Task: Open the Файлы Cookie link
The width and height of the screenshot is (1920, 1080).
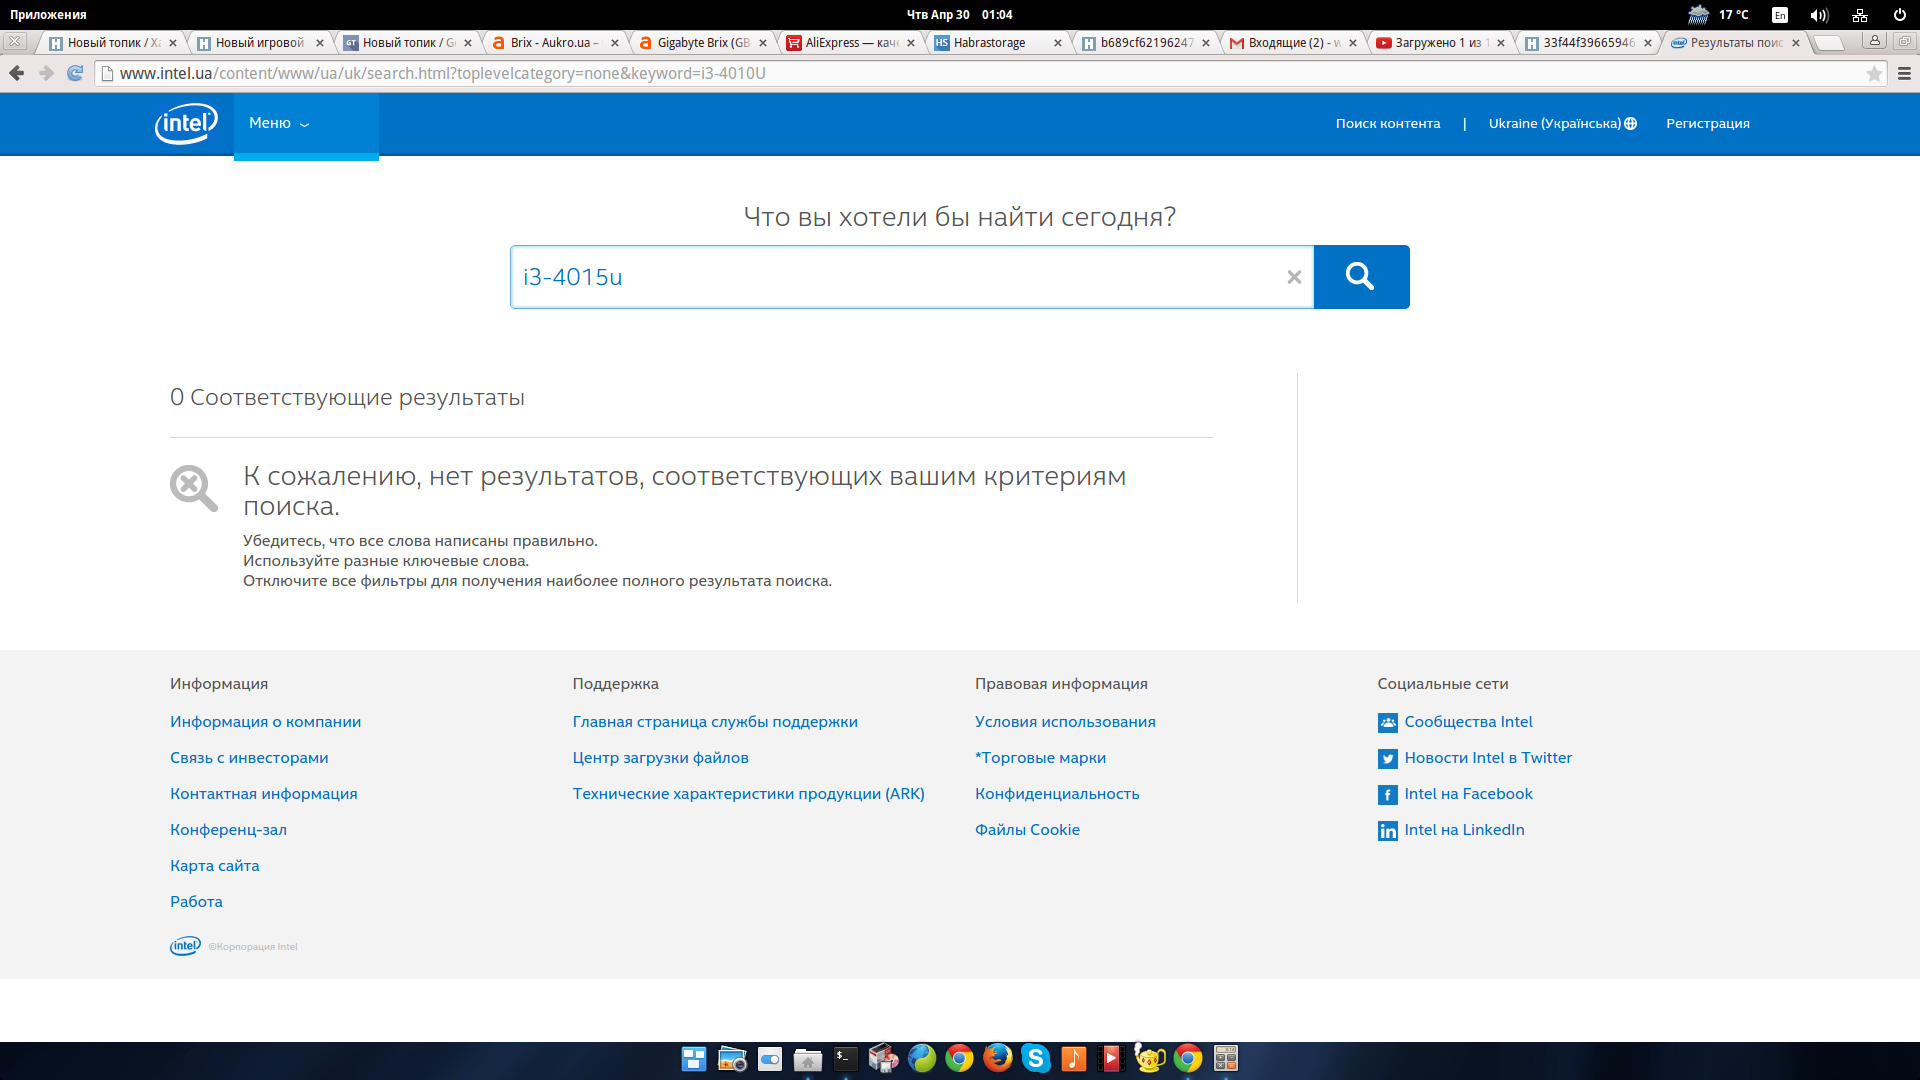Action: (x=1027, y=830)
